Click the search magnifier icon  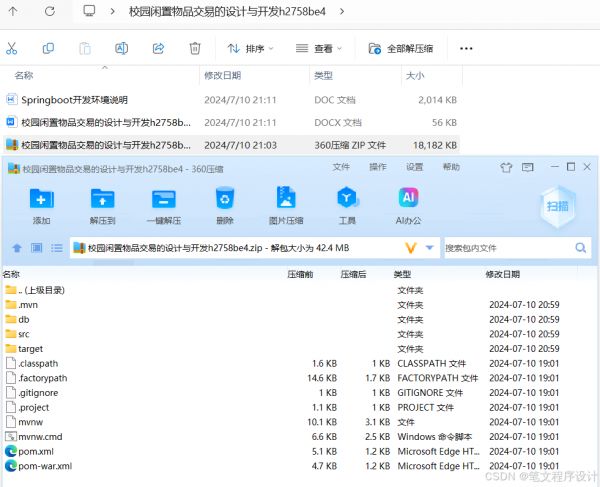tap(580, 248)
